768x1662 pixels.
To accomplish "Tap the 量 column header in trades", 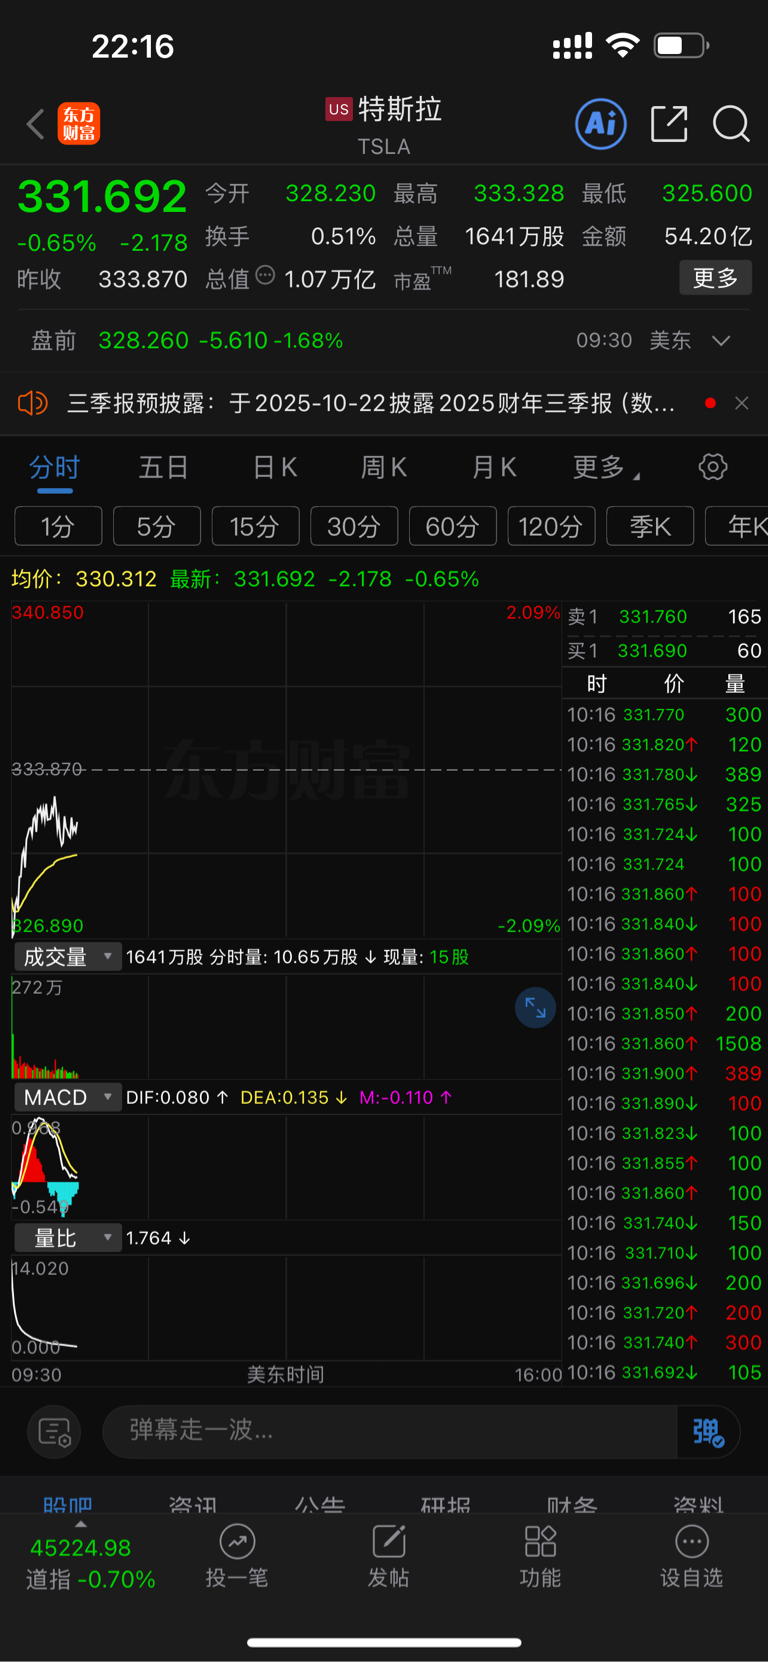I will point(735,684).
